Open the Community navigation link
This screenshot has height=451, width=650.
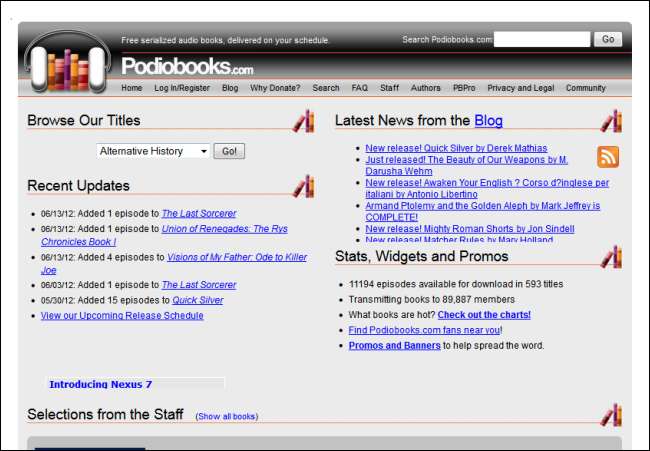pyautogui.click(x=586, y=88)
